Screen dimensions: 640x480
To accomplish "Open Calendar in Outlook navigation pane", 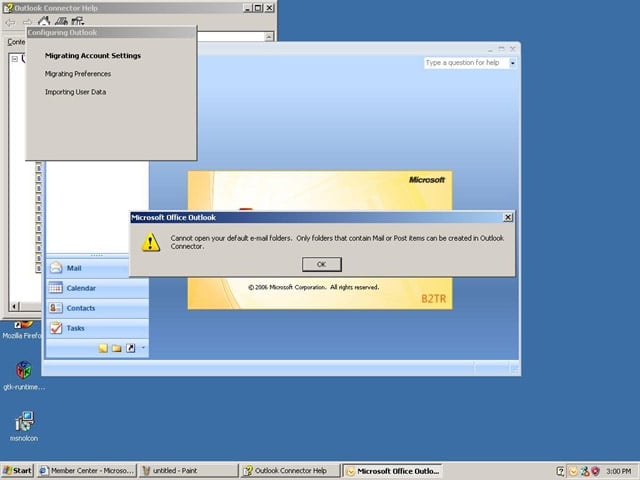I will pos(97,288).
